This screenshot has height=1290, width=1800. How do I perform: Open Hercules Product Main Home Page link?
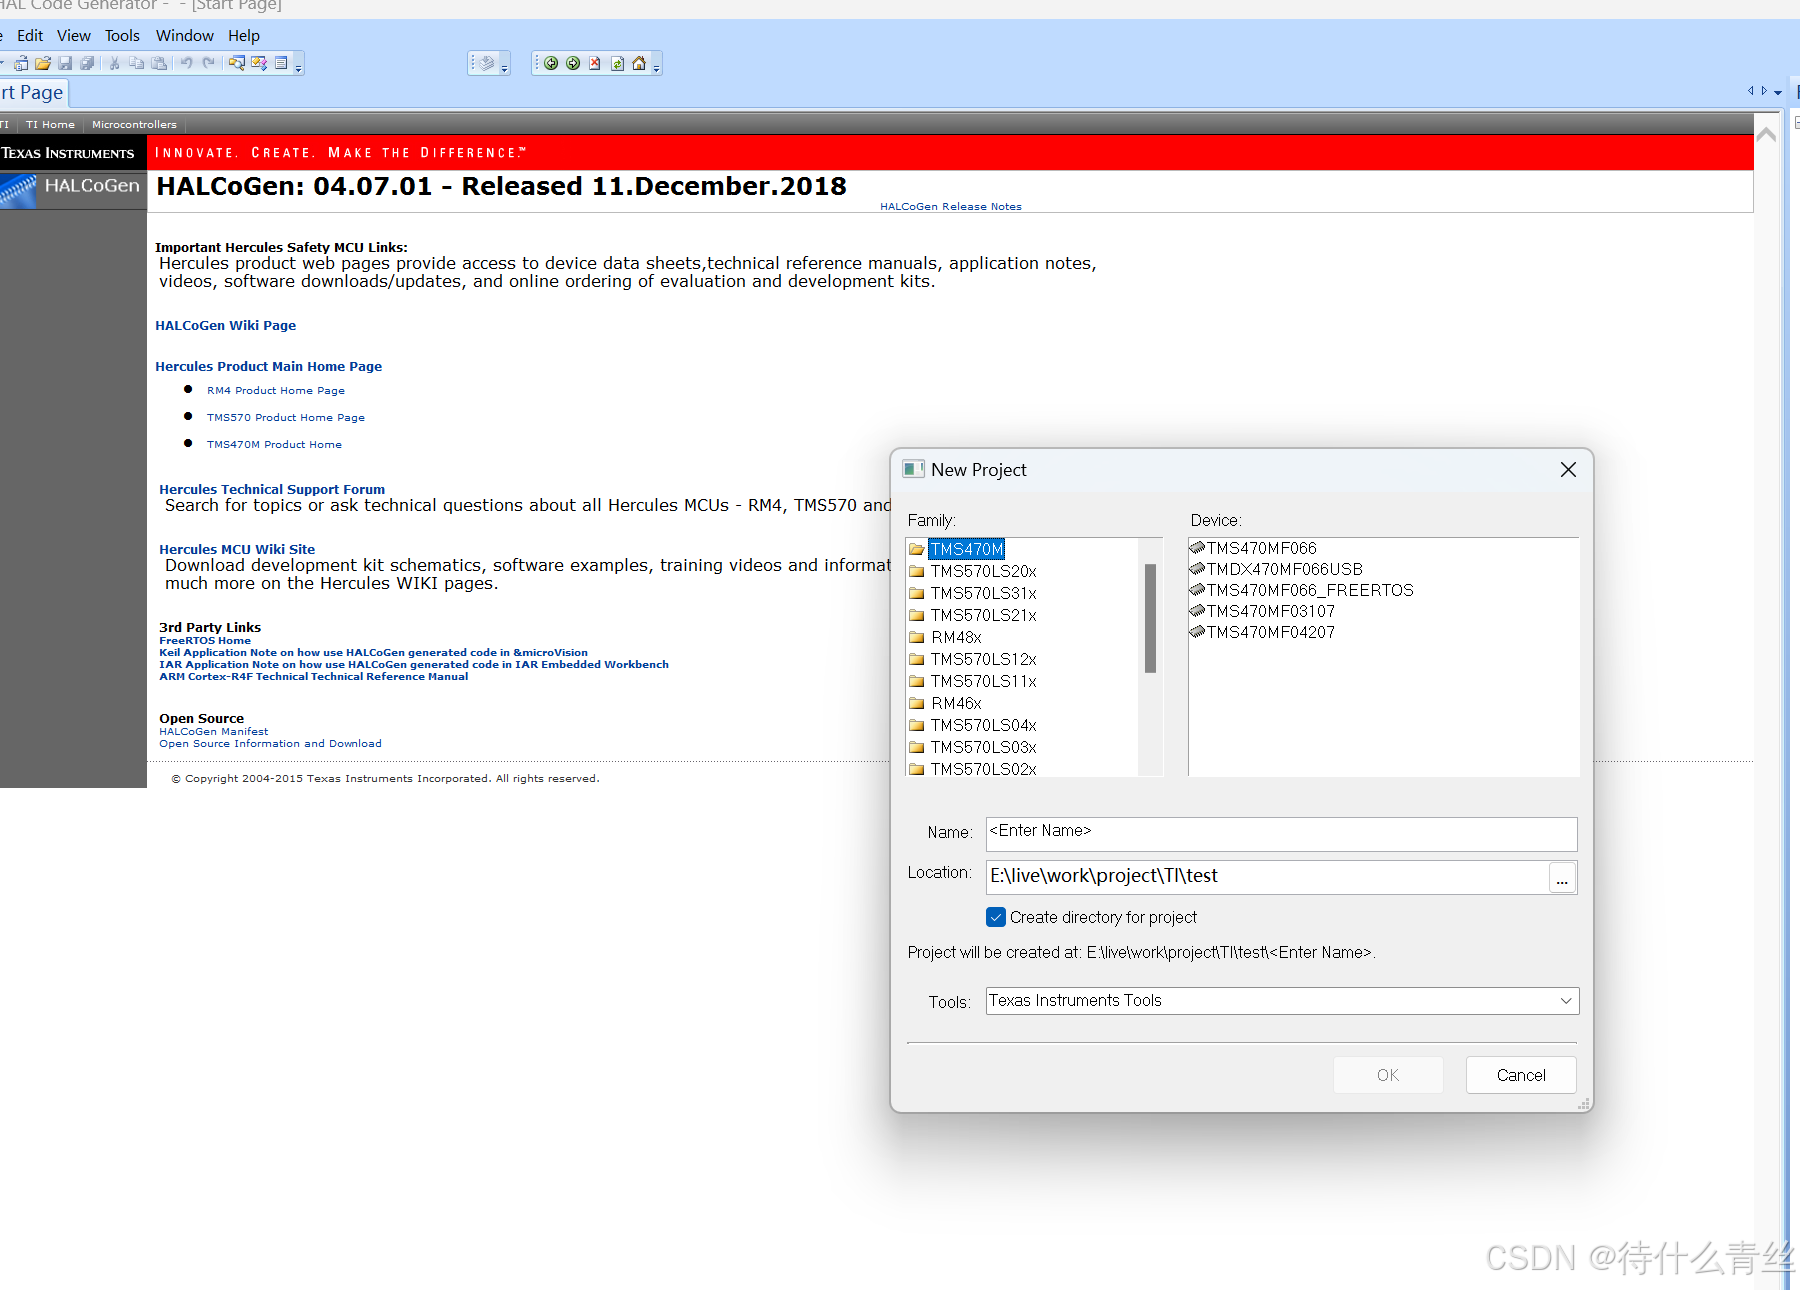(268, 366)
